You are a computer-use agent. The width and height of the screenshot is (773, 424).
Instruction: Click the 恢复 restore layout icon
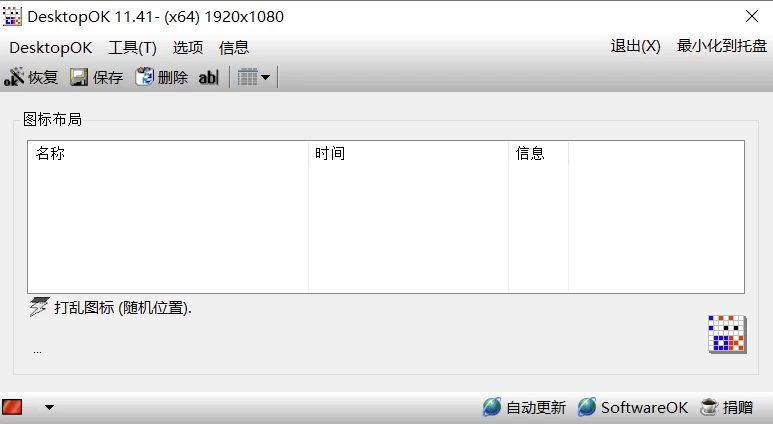16,77
